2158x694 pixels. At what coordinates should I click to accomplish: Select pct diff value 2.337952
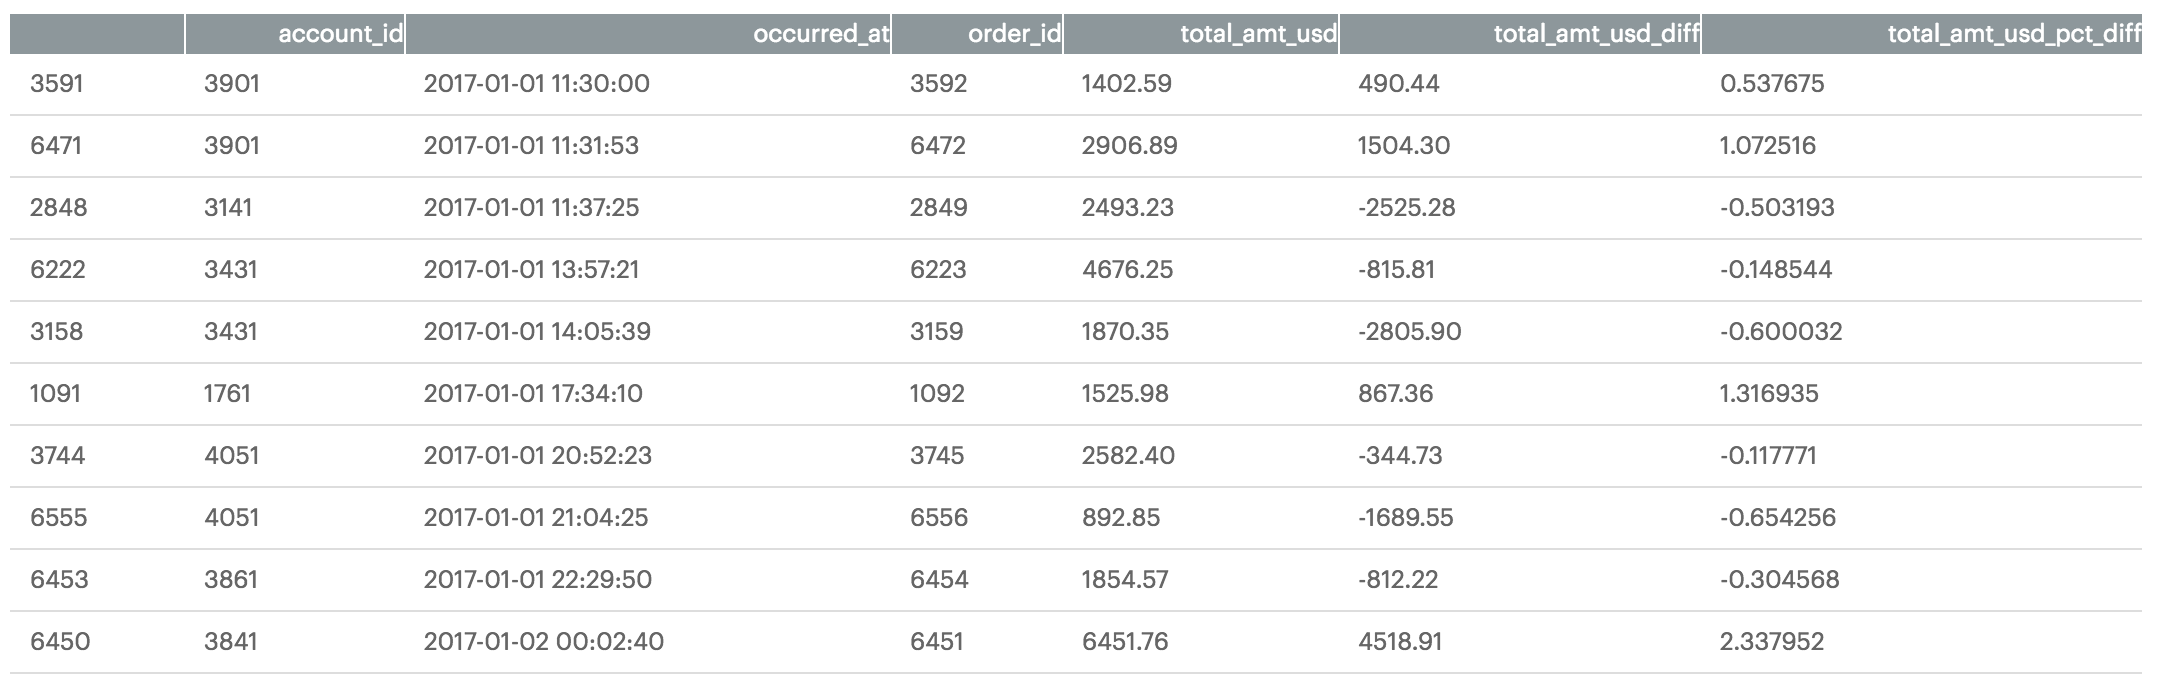click(1772, 641)
